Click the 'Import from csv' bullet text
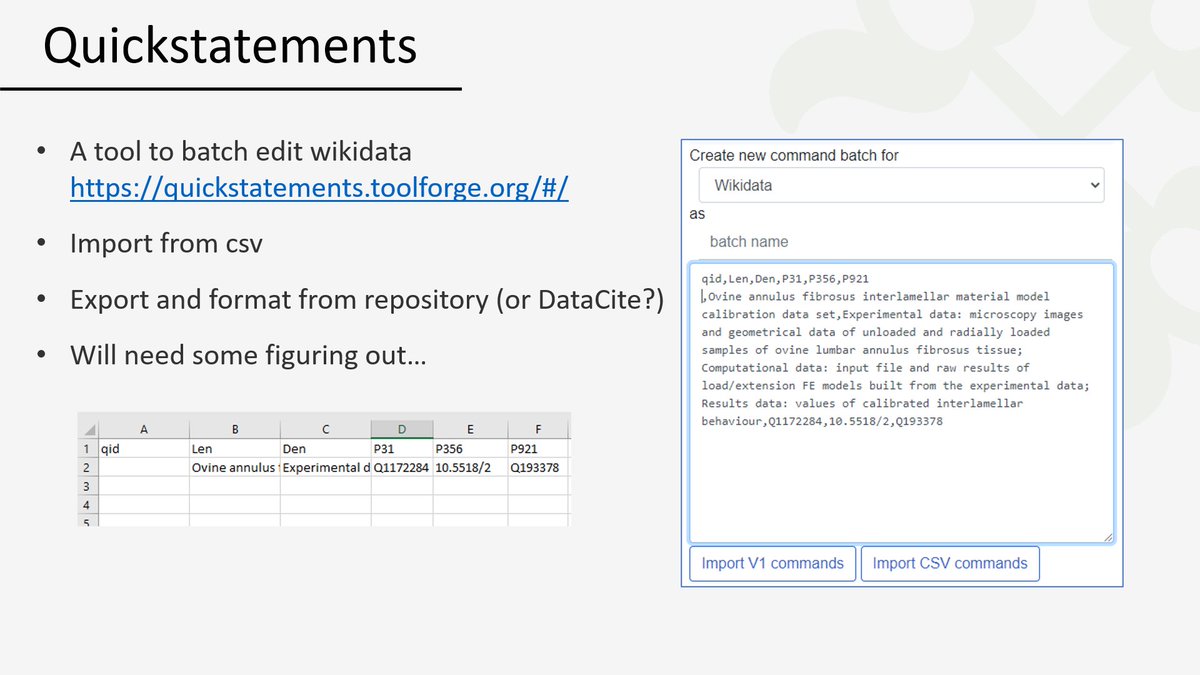Viewport: 1200px width, 675px height. [x=166, y=242]
